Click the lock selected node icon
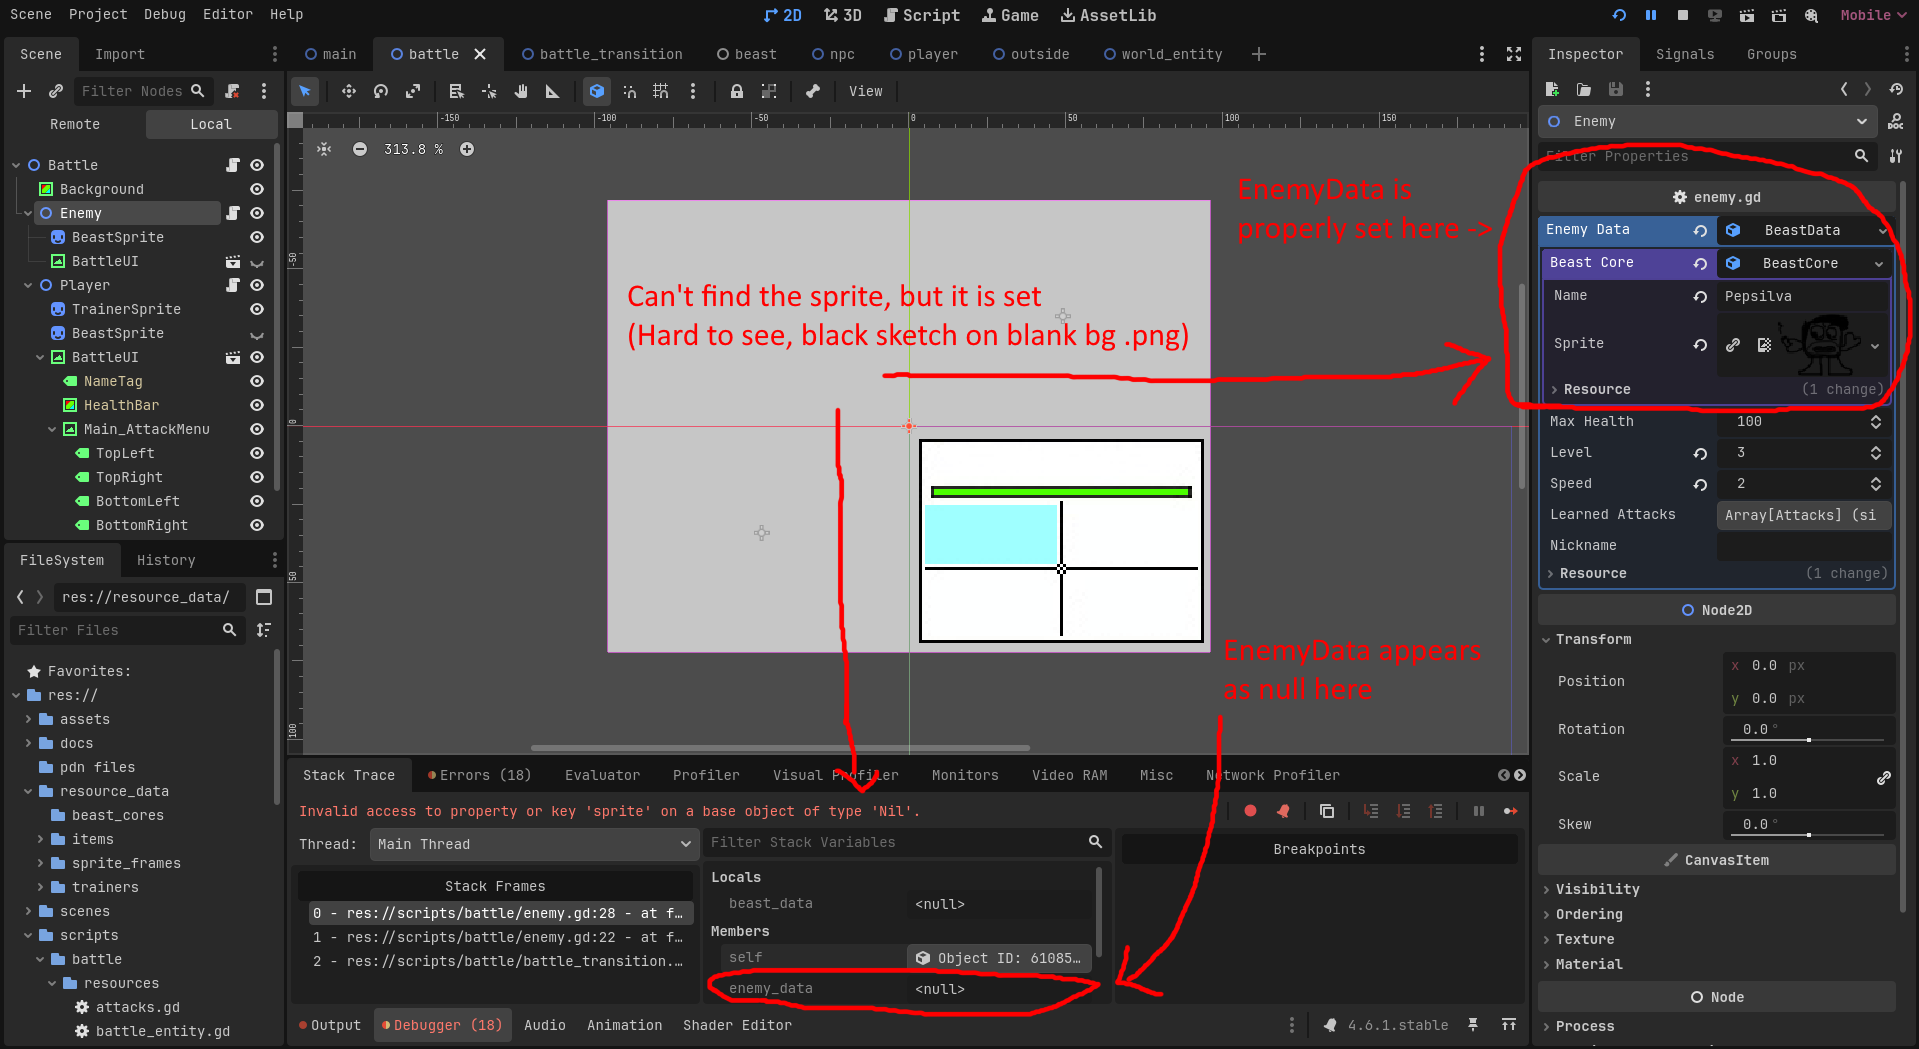 736,91
